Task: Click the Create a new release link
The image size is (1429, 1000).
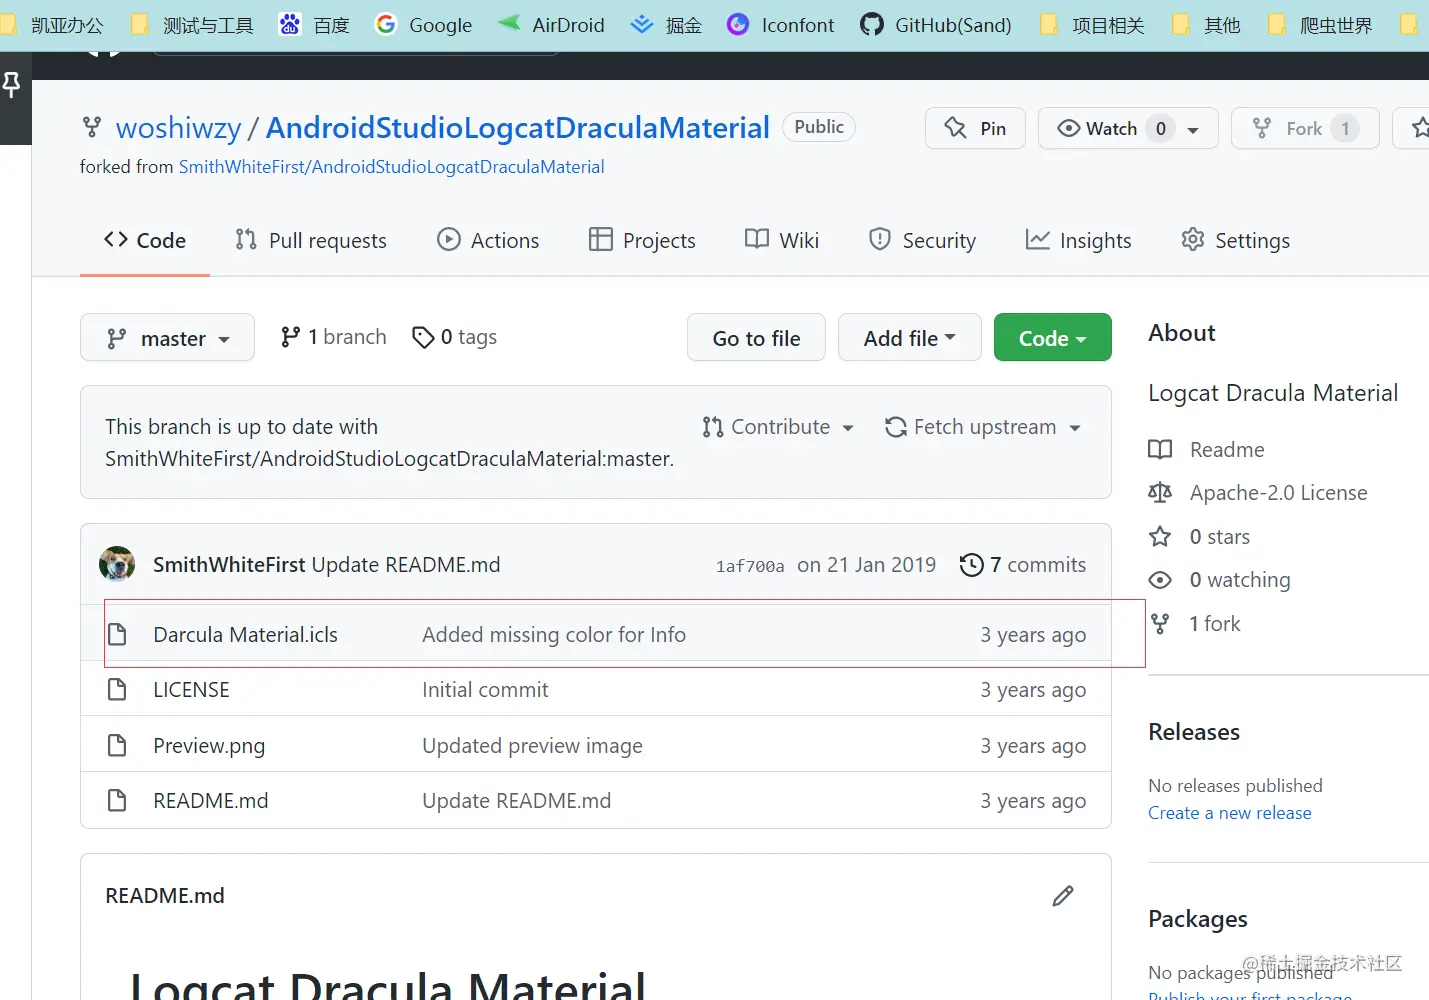Action: pos(1230,813)
